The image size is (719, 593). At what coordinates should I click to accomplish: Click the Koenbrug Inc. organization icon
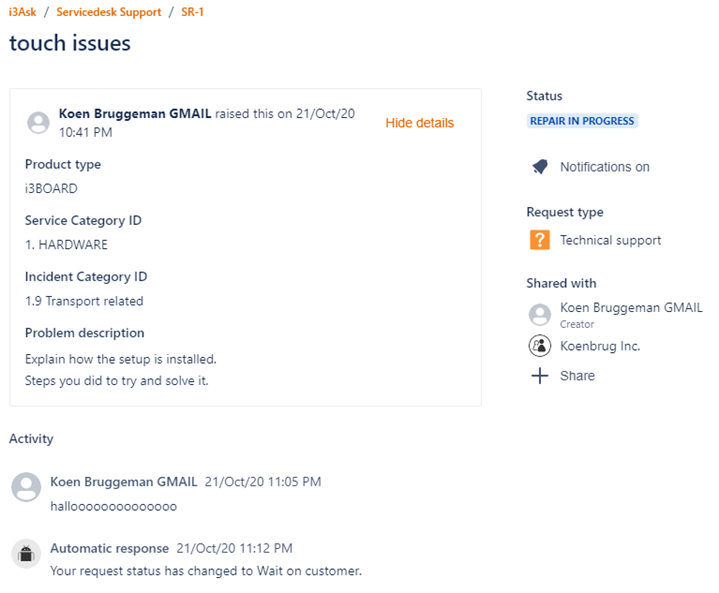[540, 346]
